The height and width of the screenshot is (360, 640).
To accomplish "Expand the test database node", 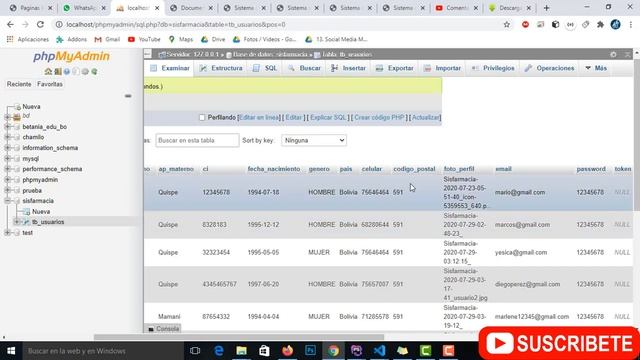I will 7,233.
